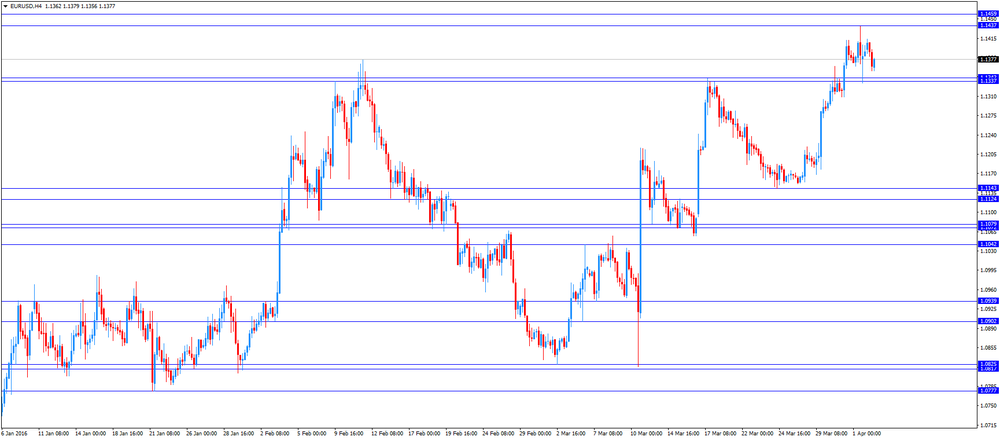Click the 12 Feb 08:00 time label

tap(388, 434)
